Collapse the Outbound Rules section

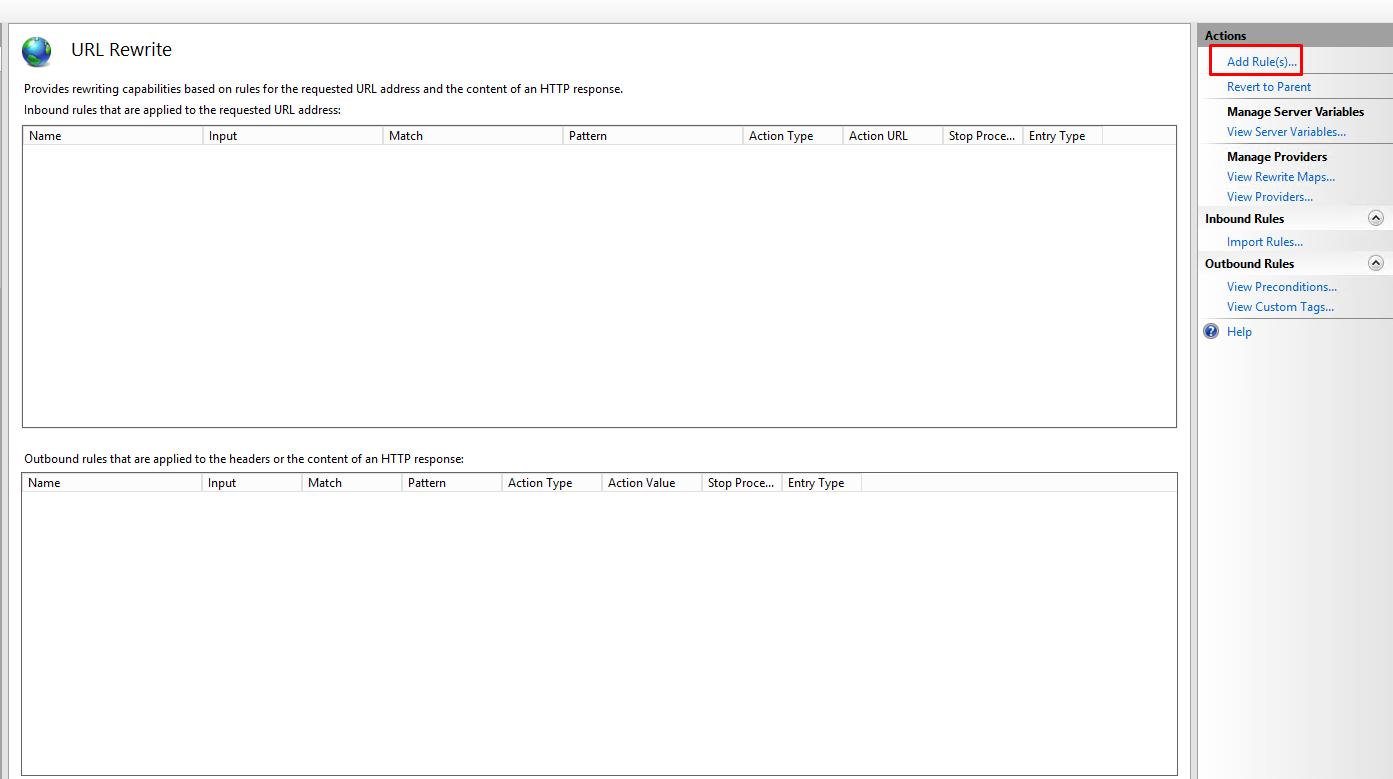click(1376, 262)
